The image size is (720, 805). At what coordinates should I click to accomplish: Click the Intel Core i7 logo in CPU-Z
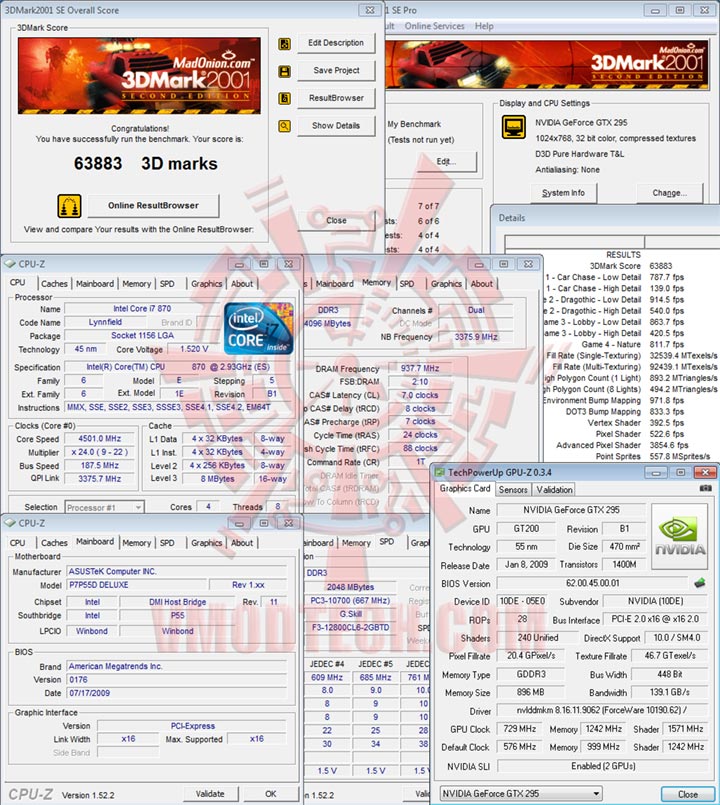tap(259, 329)
